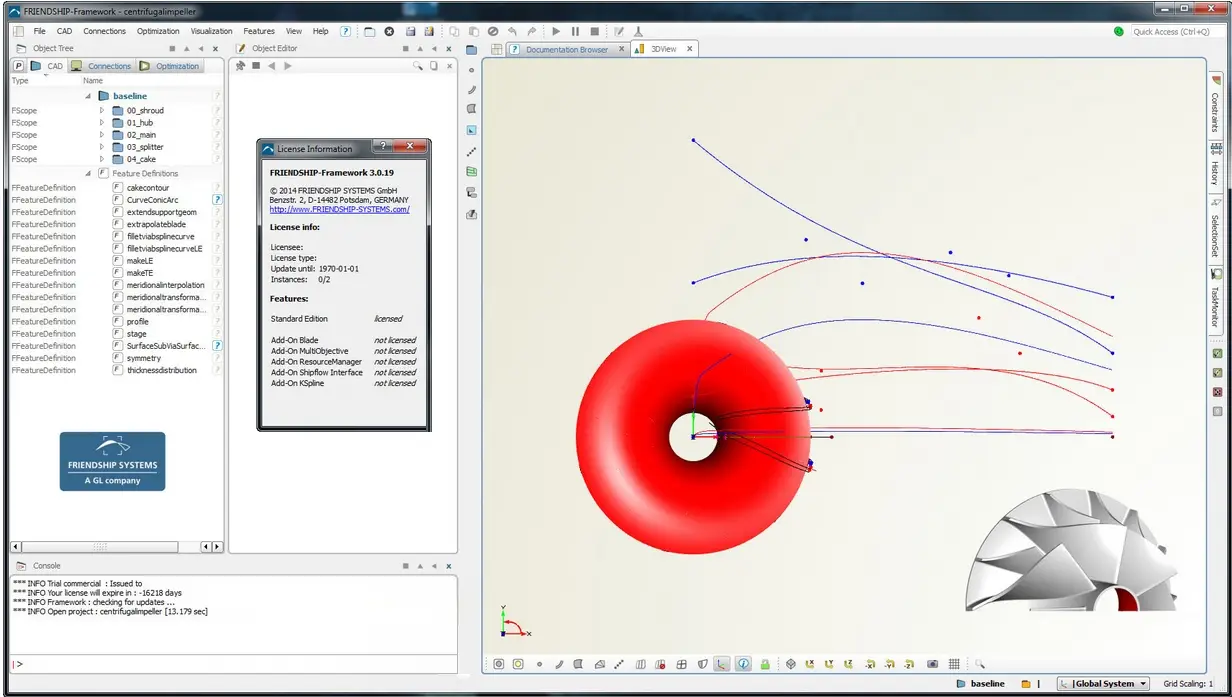Image resolution: width=1232 pixels, height=697 pixels.
Task: Toggle point visibility filter in 3D toolbar
Action: point(539,664)
